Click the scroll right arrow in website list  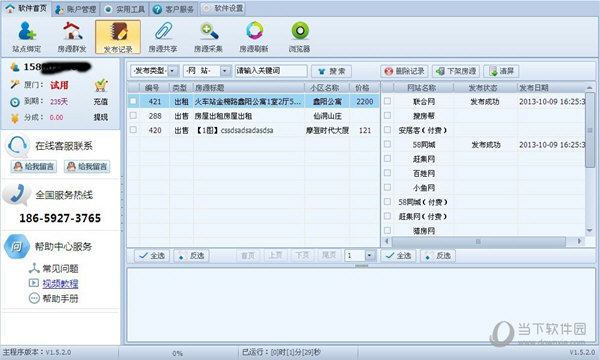580,241
